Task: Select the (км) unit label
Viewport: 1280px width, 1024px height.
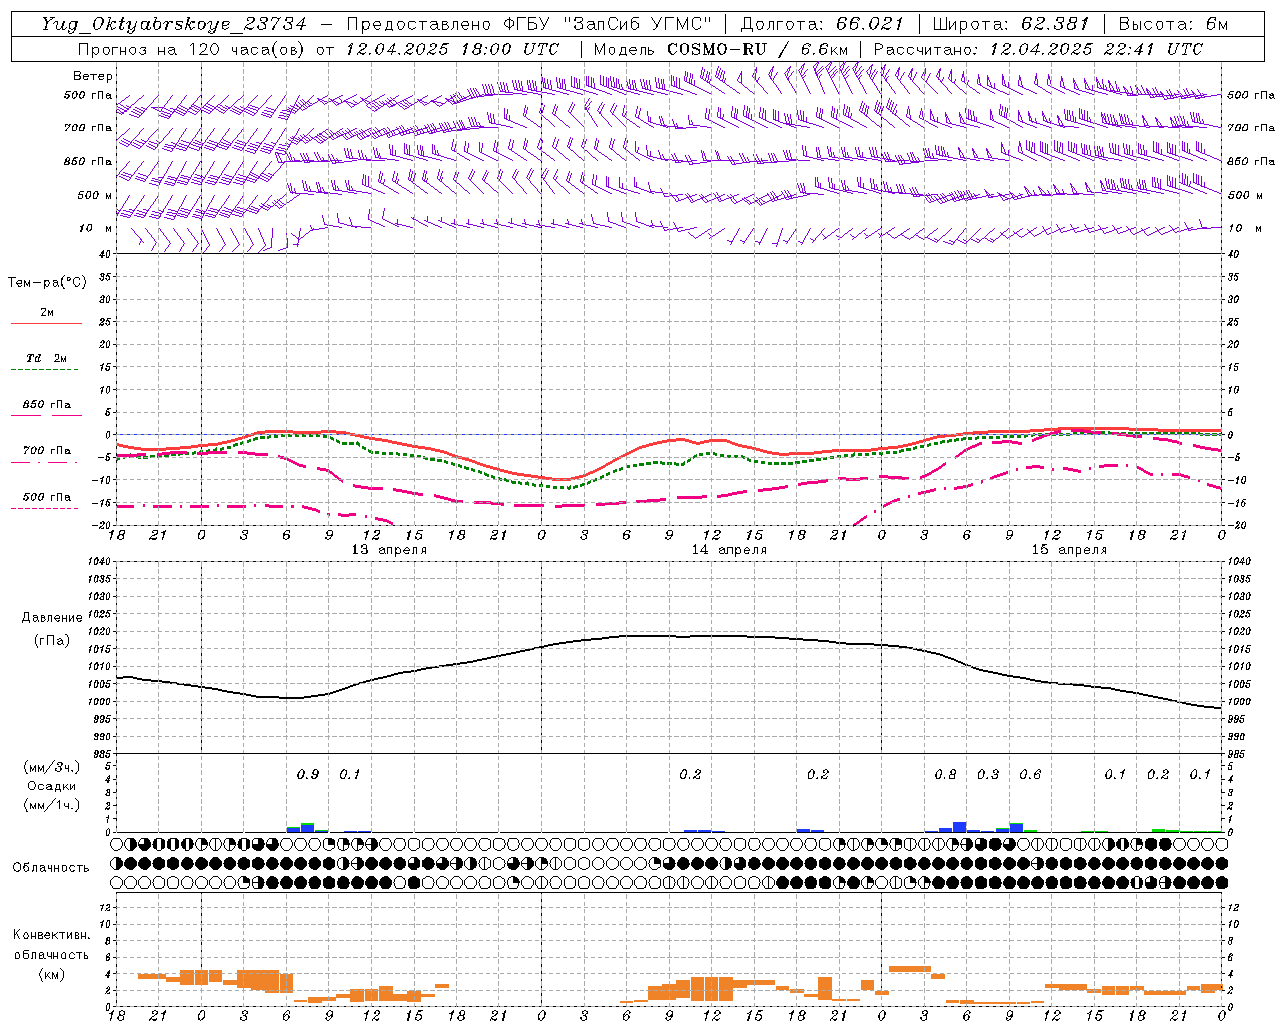Action: (x=51, y=973)
